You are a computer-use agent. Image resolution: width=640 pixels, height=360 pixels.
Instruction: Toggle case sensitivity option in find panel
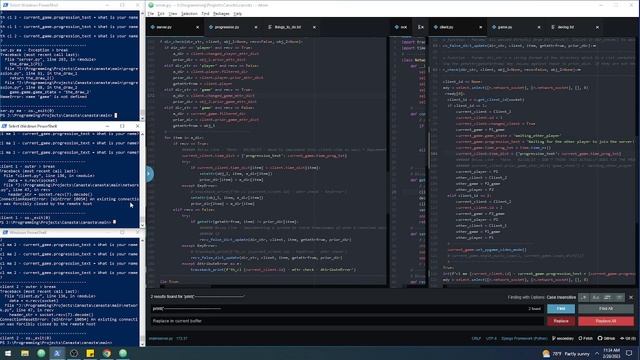[x=596, y=297]
